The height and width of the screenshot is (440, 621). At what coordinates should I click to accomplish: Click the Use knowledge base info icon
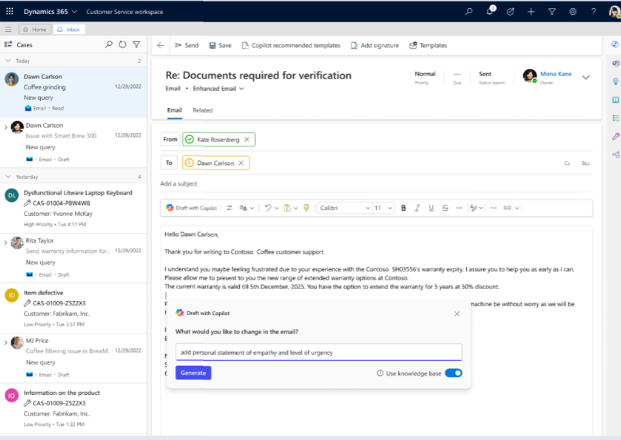coord(380,373)
